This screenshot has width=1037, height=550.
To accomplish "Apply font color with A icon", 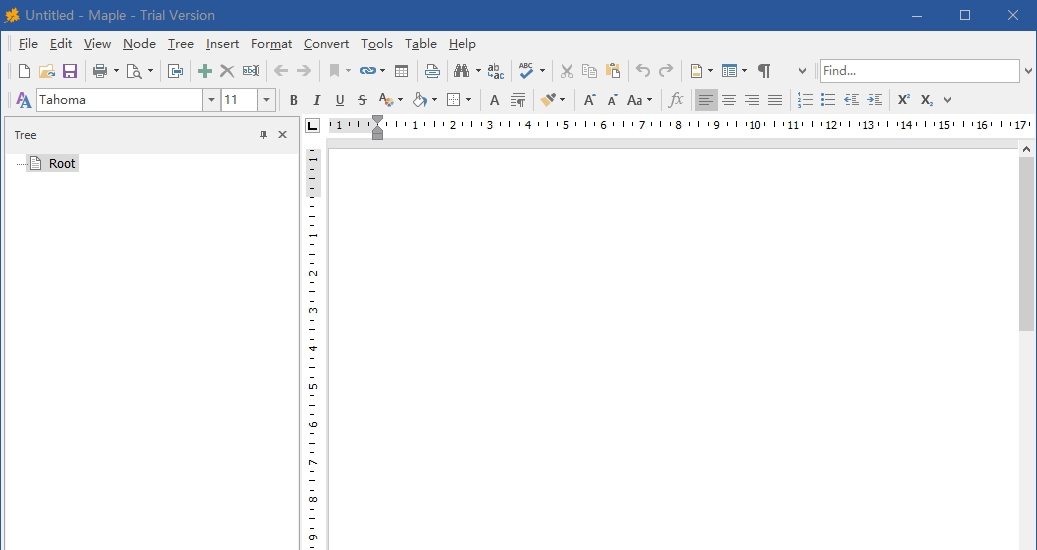I will point(385,100).
